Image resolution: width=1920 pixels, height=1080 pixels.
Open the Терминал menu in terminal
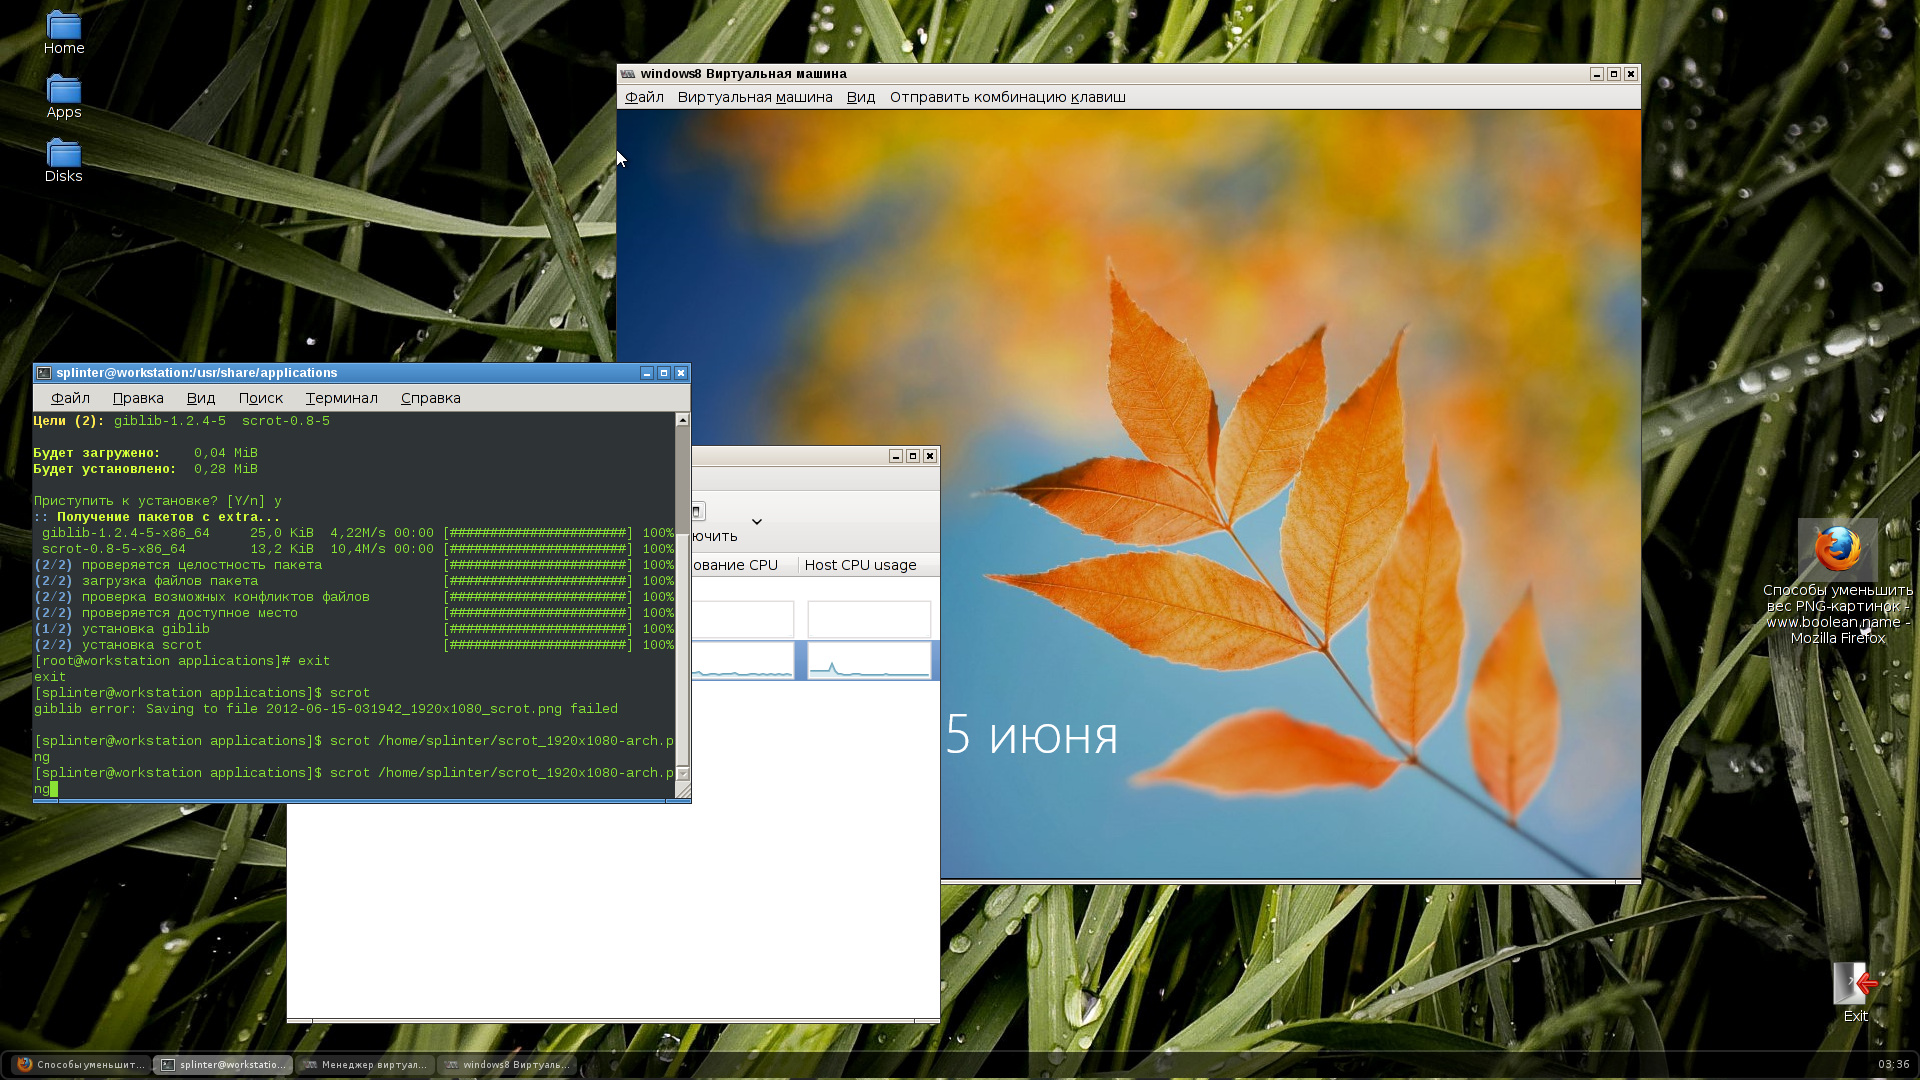(341, 398)
